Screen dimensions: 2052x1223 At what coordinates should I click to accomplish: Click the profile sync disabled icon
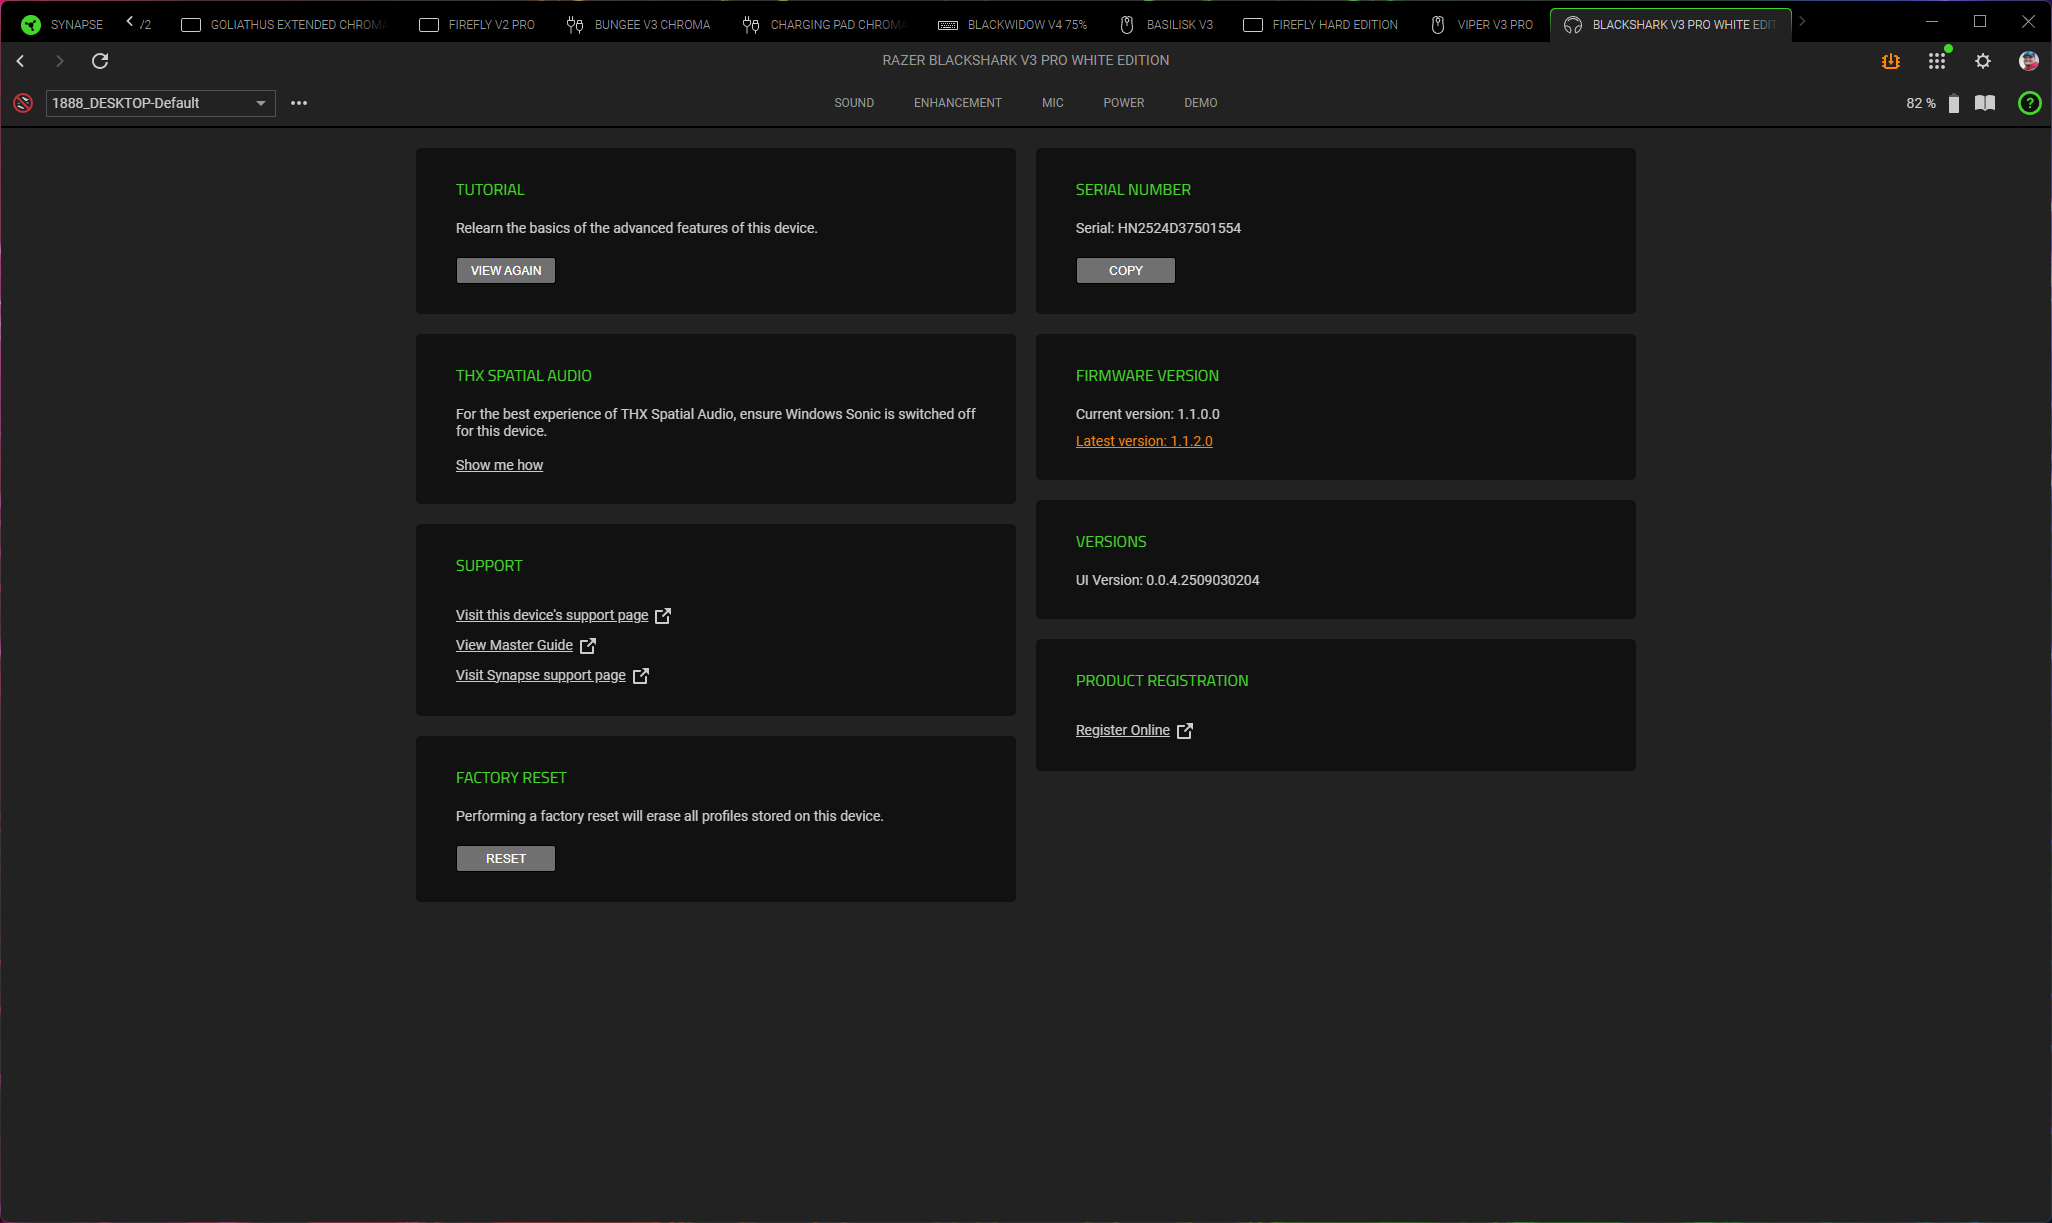click(x=23, y=103)
